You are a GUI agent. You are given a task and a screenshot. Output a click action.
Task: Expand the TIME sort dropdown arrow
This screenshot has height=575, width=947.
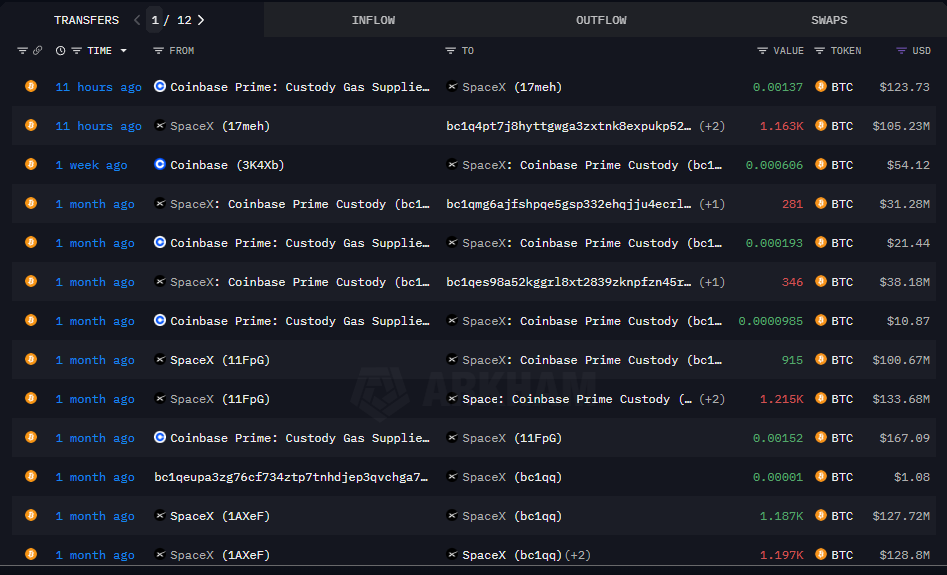pos(124,51)
